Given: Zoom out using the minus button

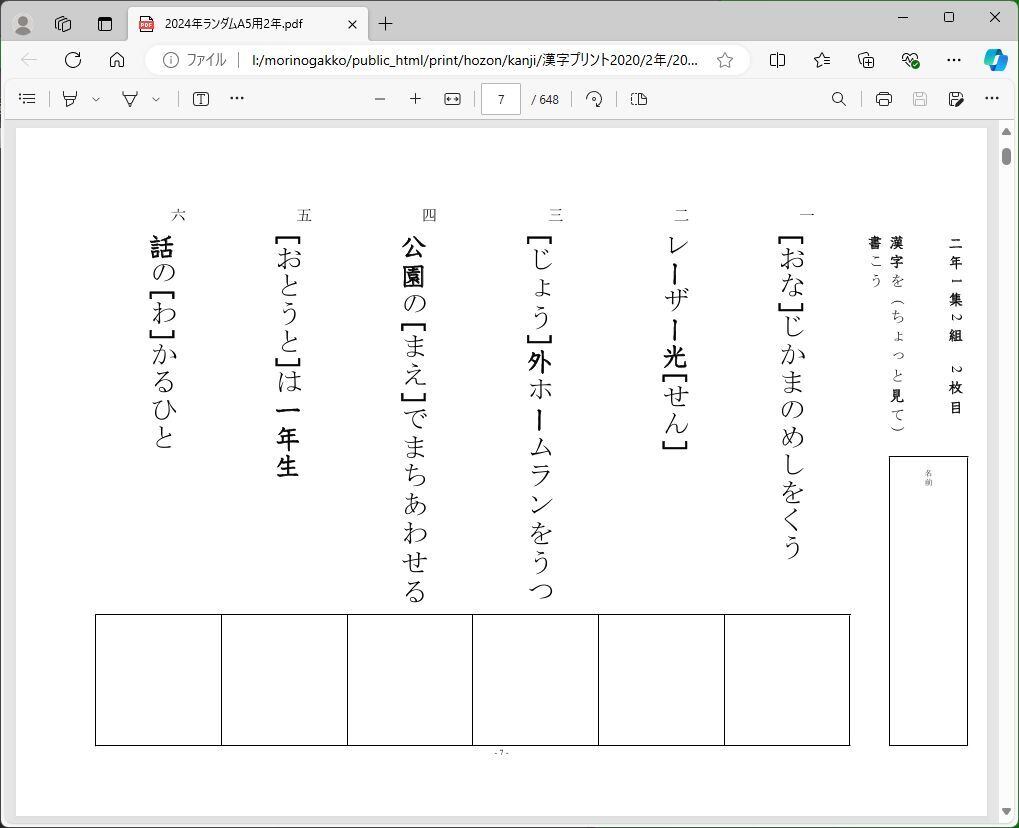Looking at the screenshot, I should (x=380, y=99).
